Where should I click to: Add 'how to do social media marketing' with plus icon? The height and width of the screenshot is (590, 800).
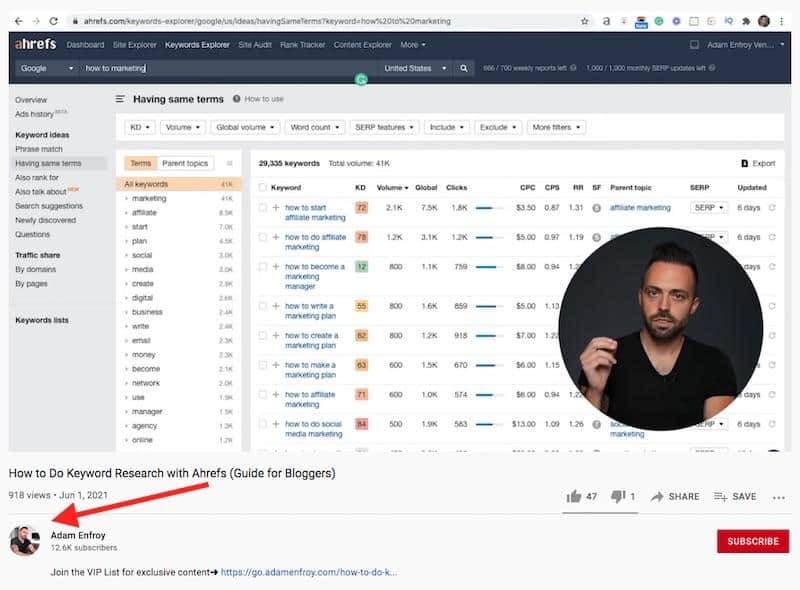click(x=276, y=424)
